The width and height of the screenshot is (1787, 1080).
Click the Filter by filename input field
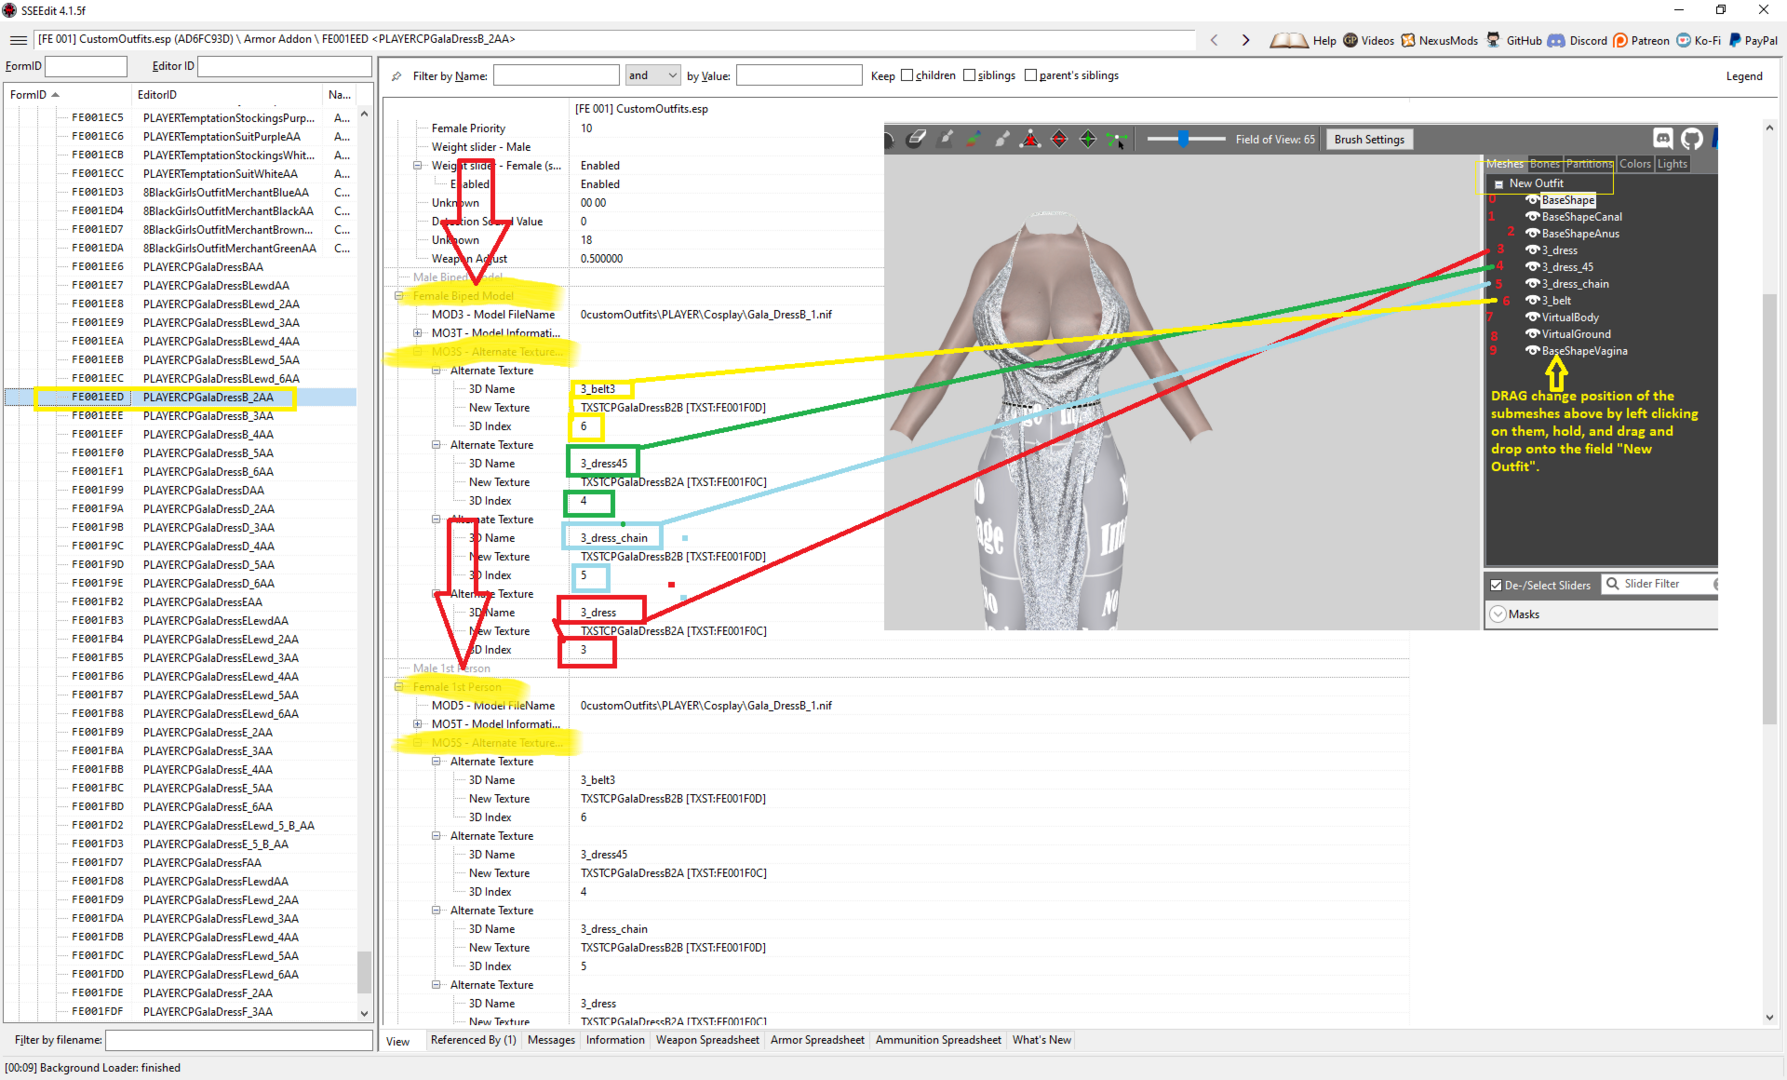point(239,1040)
